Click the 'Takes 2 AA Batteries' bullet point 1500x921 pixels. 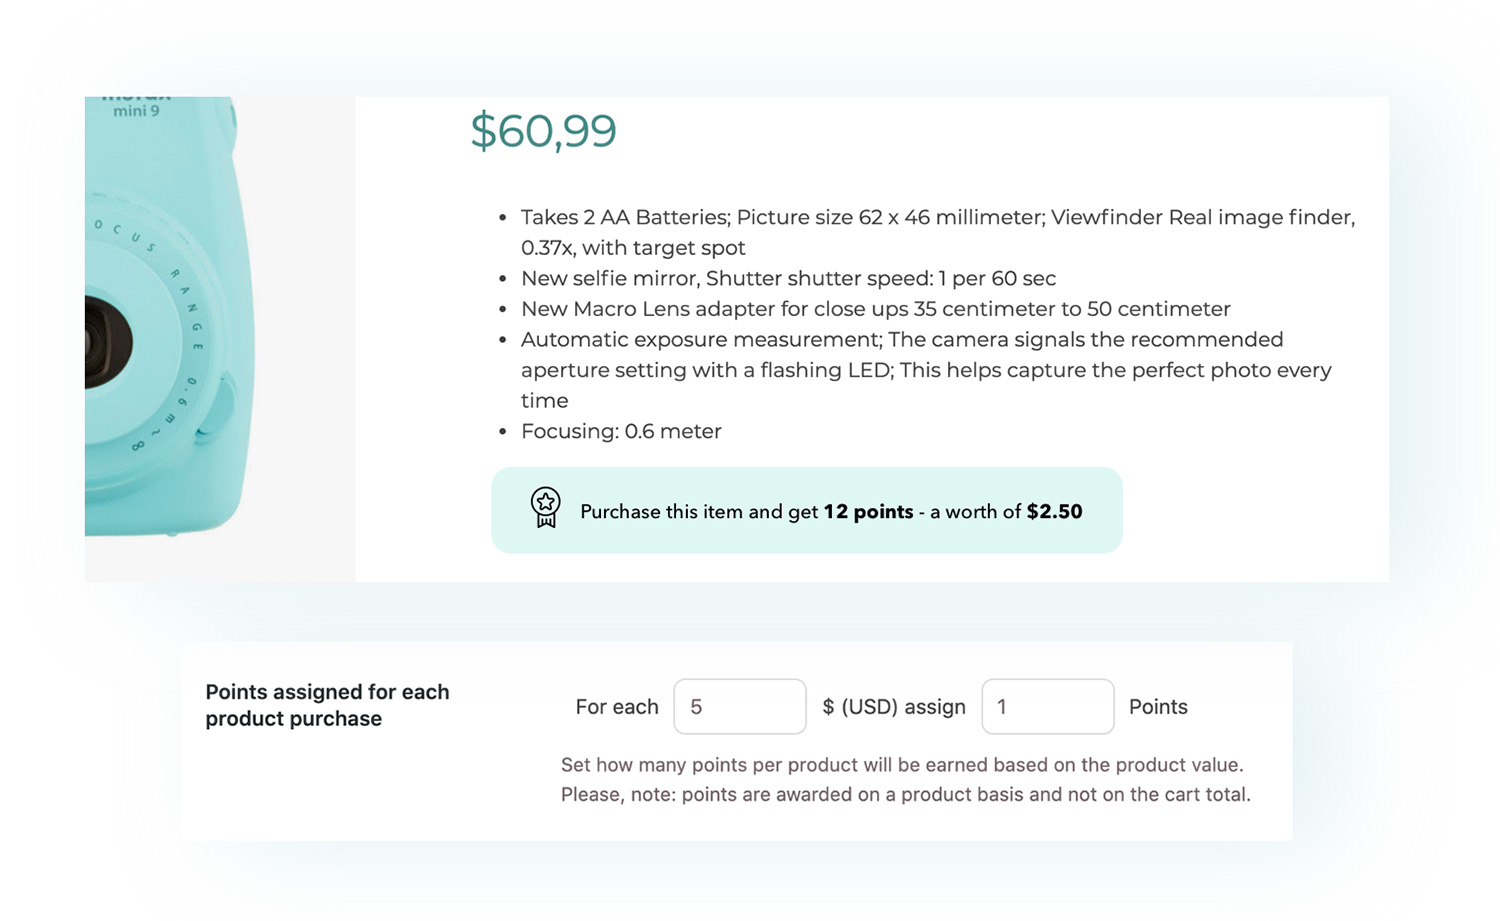938,232
